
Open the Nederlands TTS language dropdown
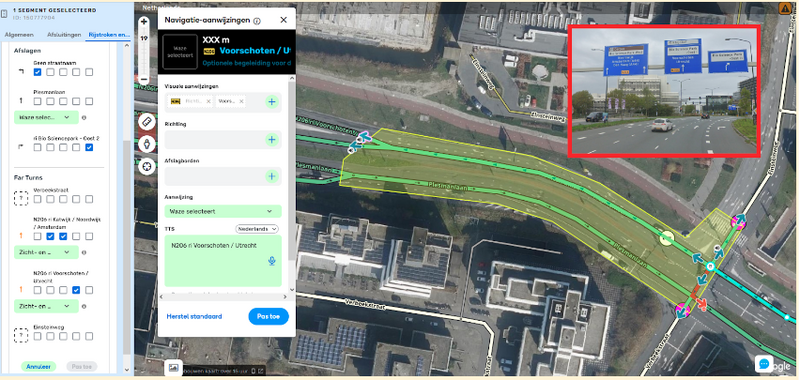[x=257, y=229]
